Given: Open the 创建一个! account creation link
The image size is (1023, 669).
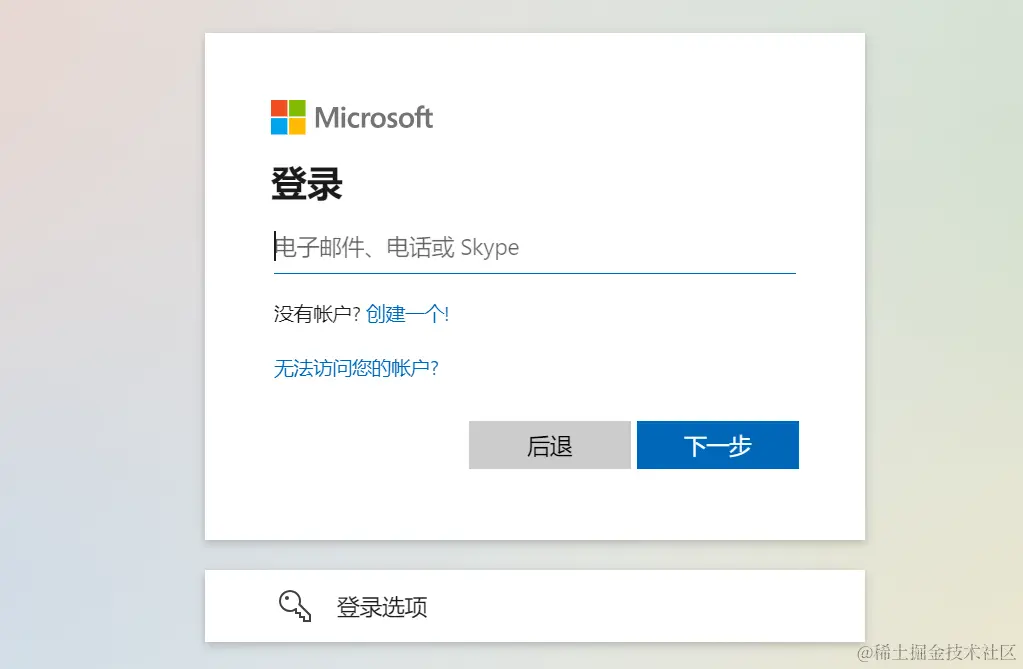Looking at the screenshot, I should (x=408, y=313).
